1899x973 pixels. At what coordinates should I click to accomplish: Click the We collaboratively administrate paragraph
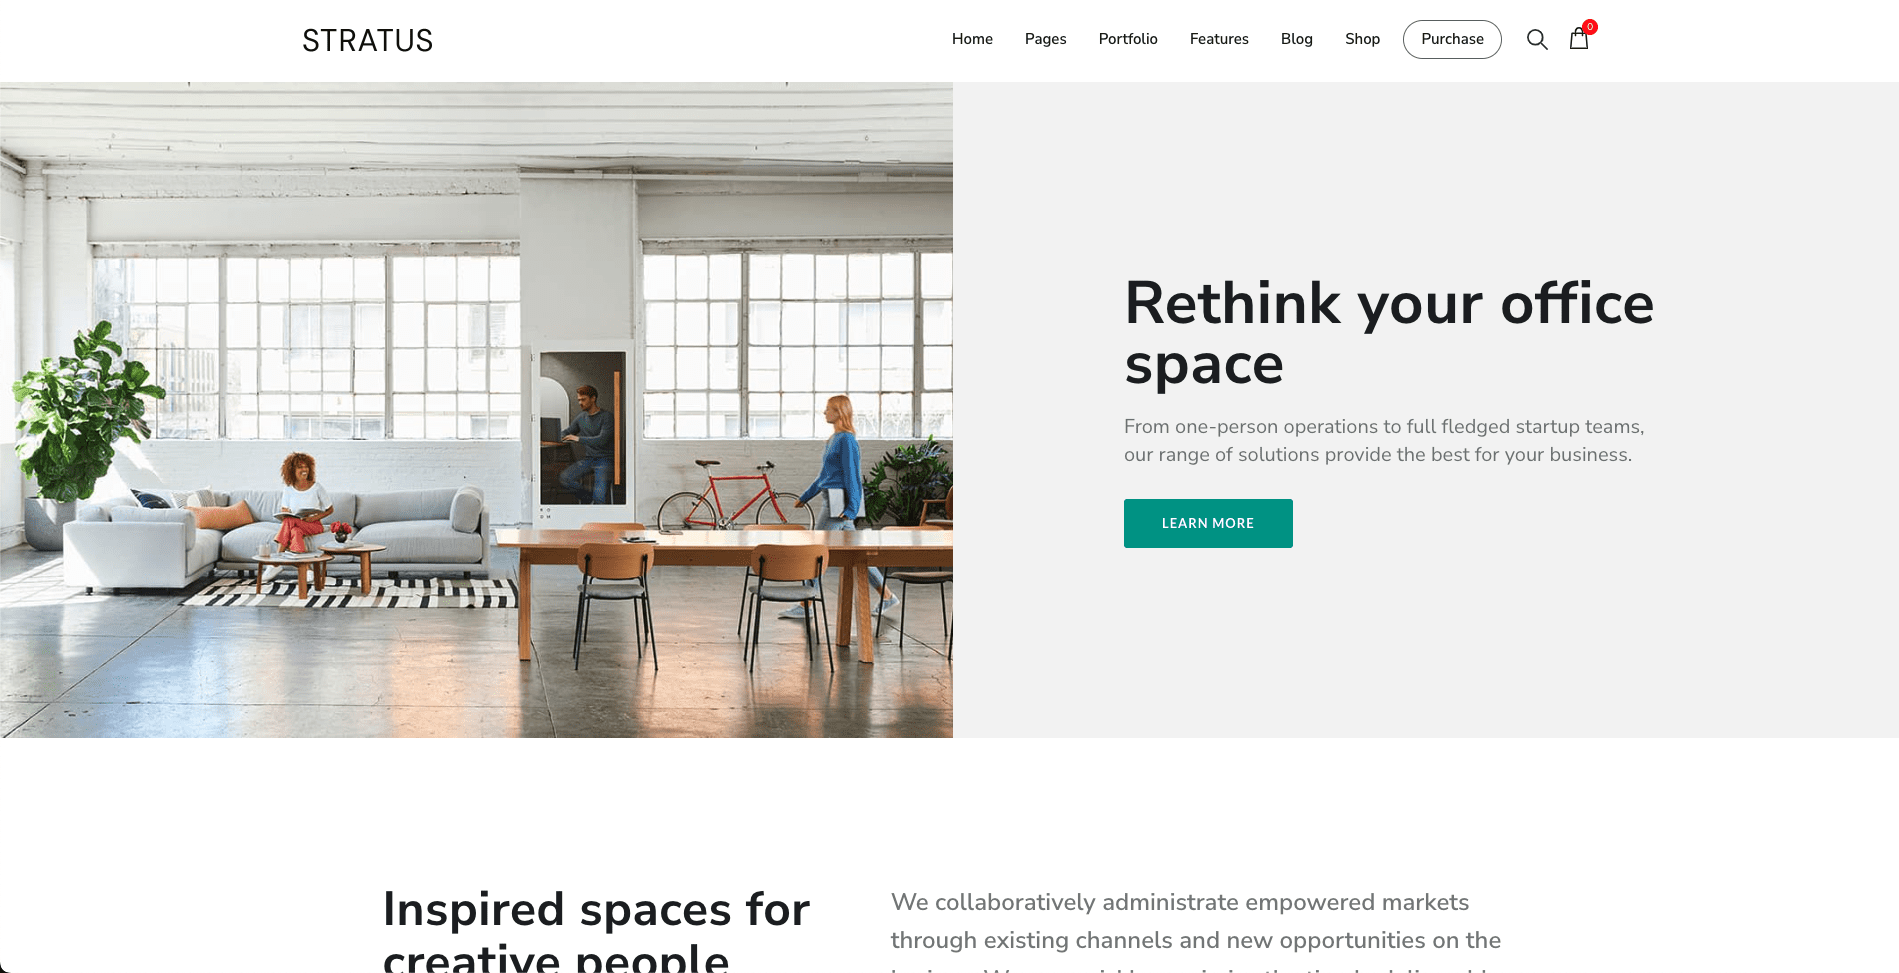(x=1196, y=931)
